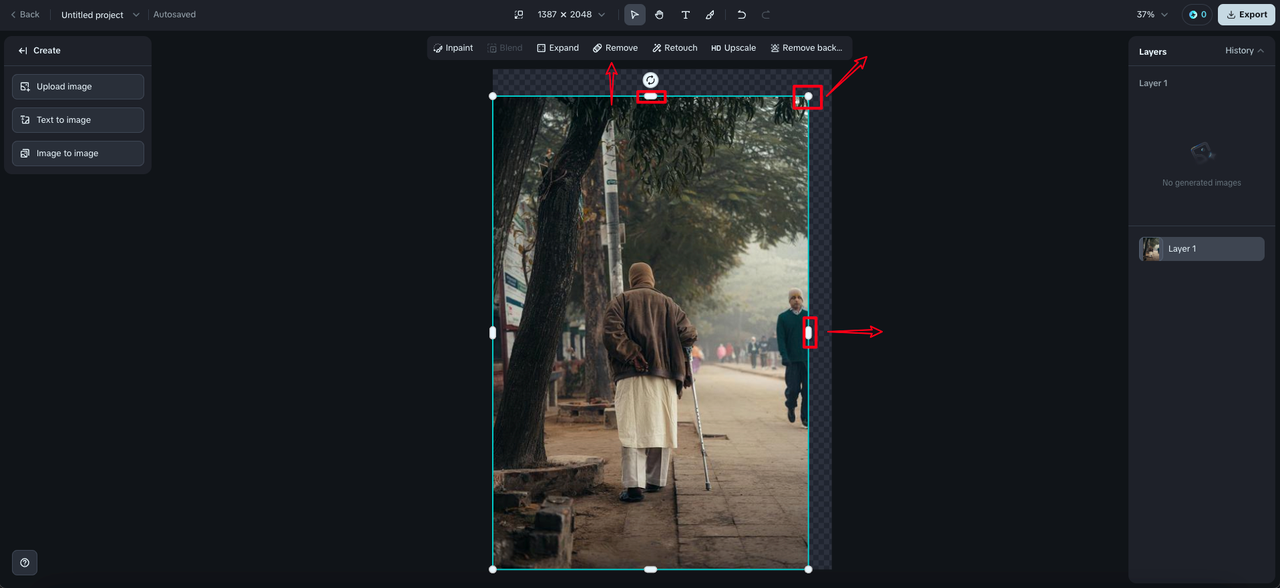Screen dimensions: 1280x588
Task: Choose Expand in the image toolbar
Action: point(558,48)
